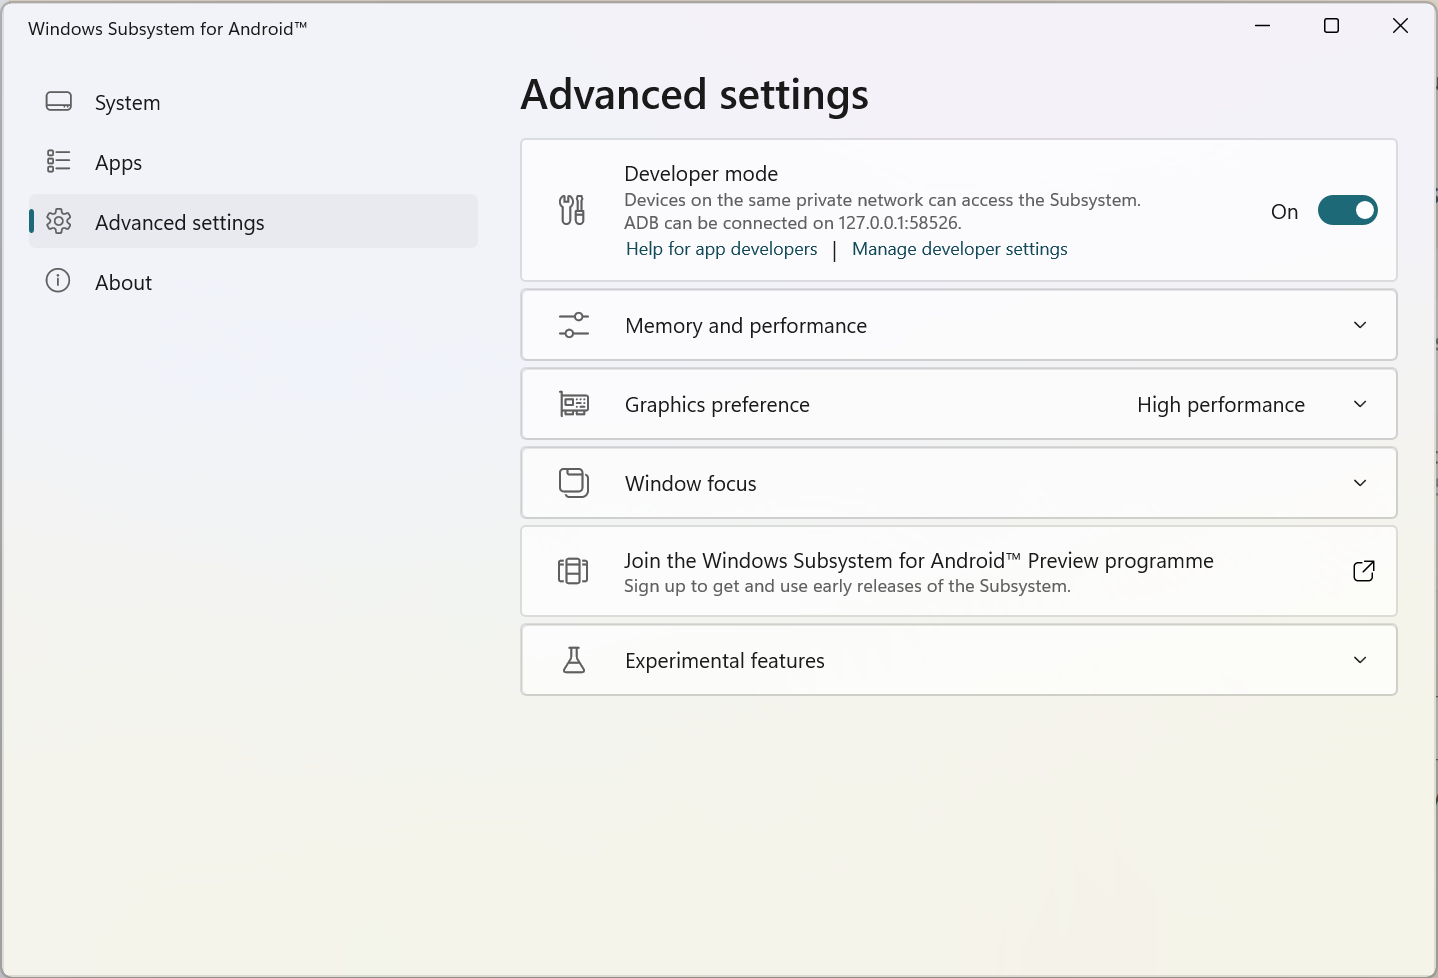Click the System icon in the sidebar
1438x978 pixels.
59,102
